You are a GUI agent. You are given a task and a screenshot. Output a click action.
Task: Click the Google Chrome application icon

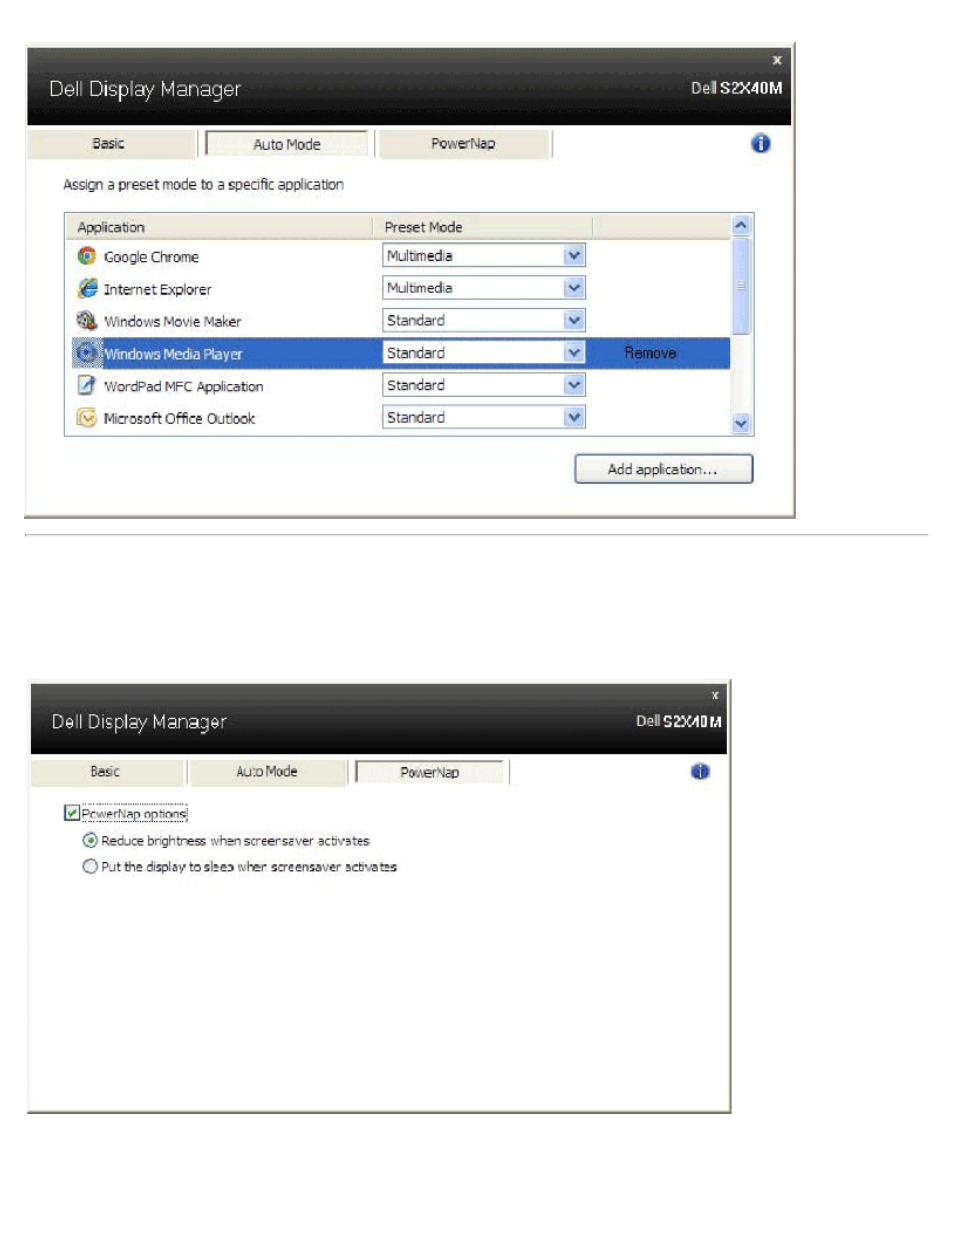pos(87,256)
